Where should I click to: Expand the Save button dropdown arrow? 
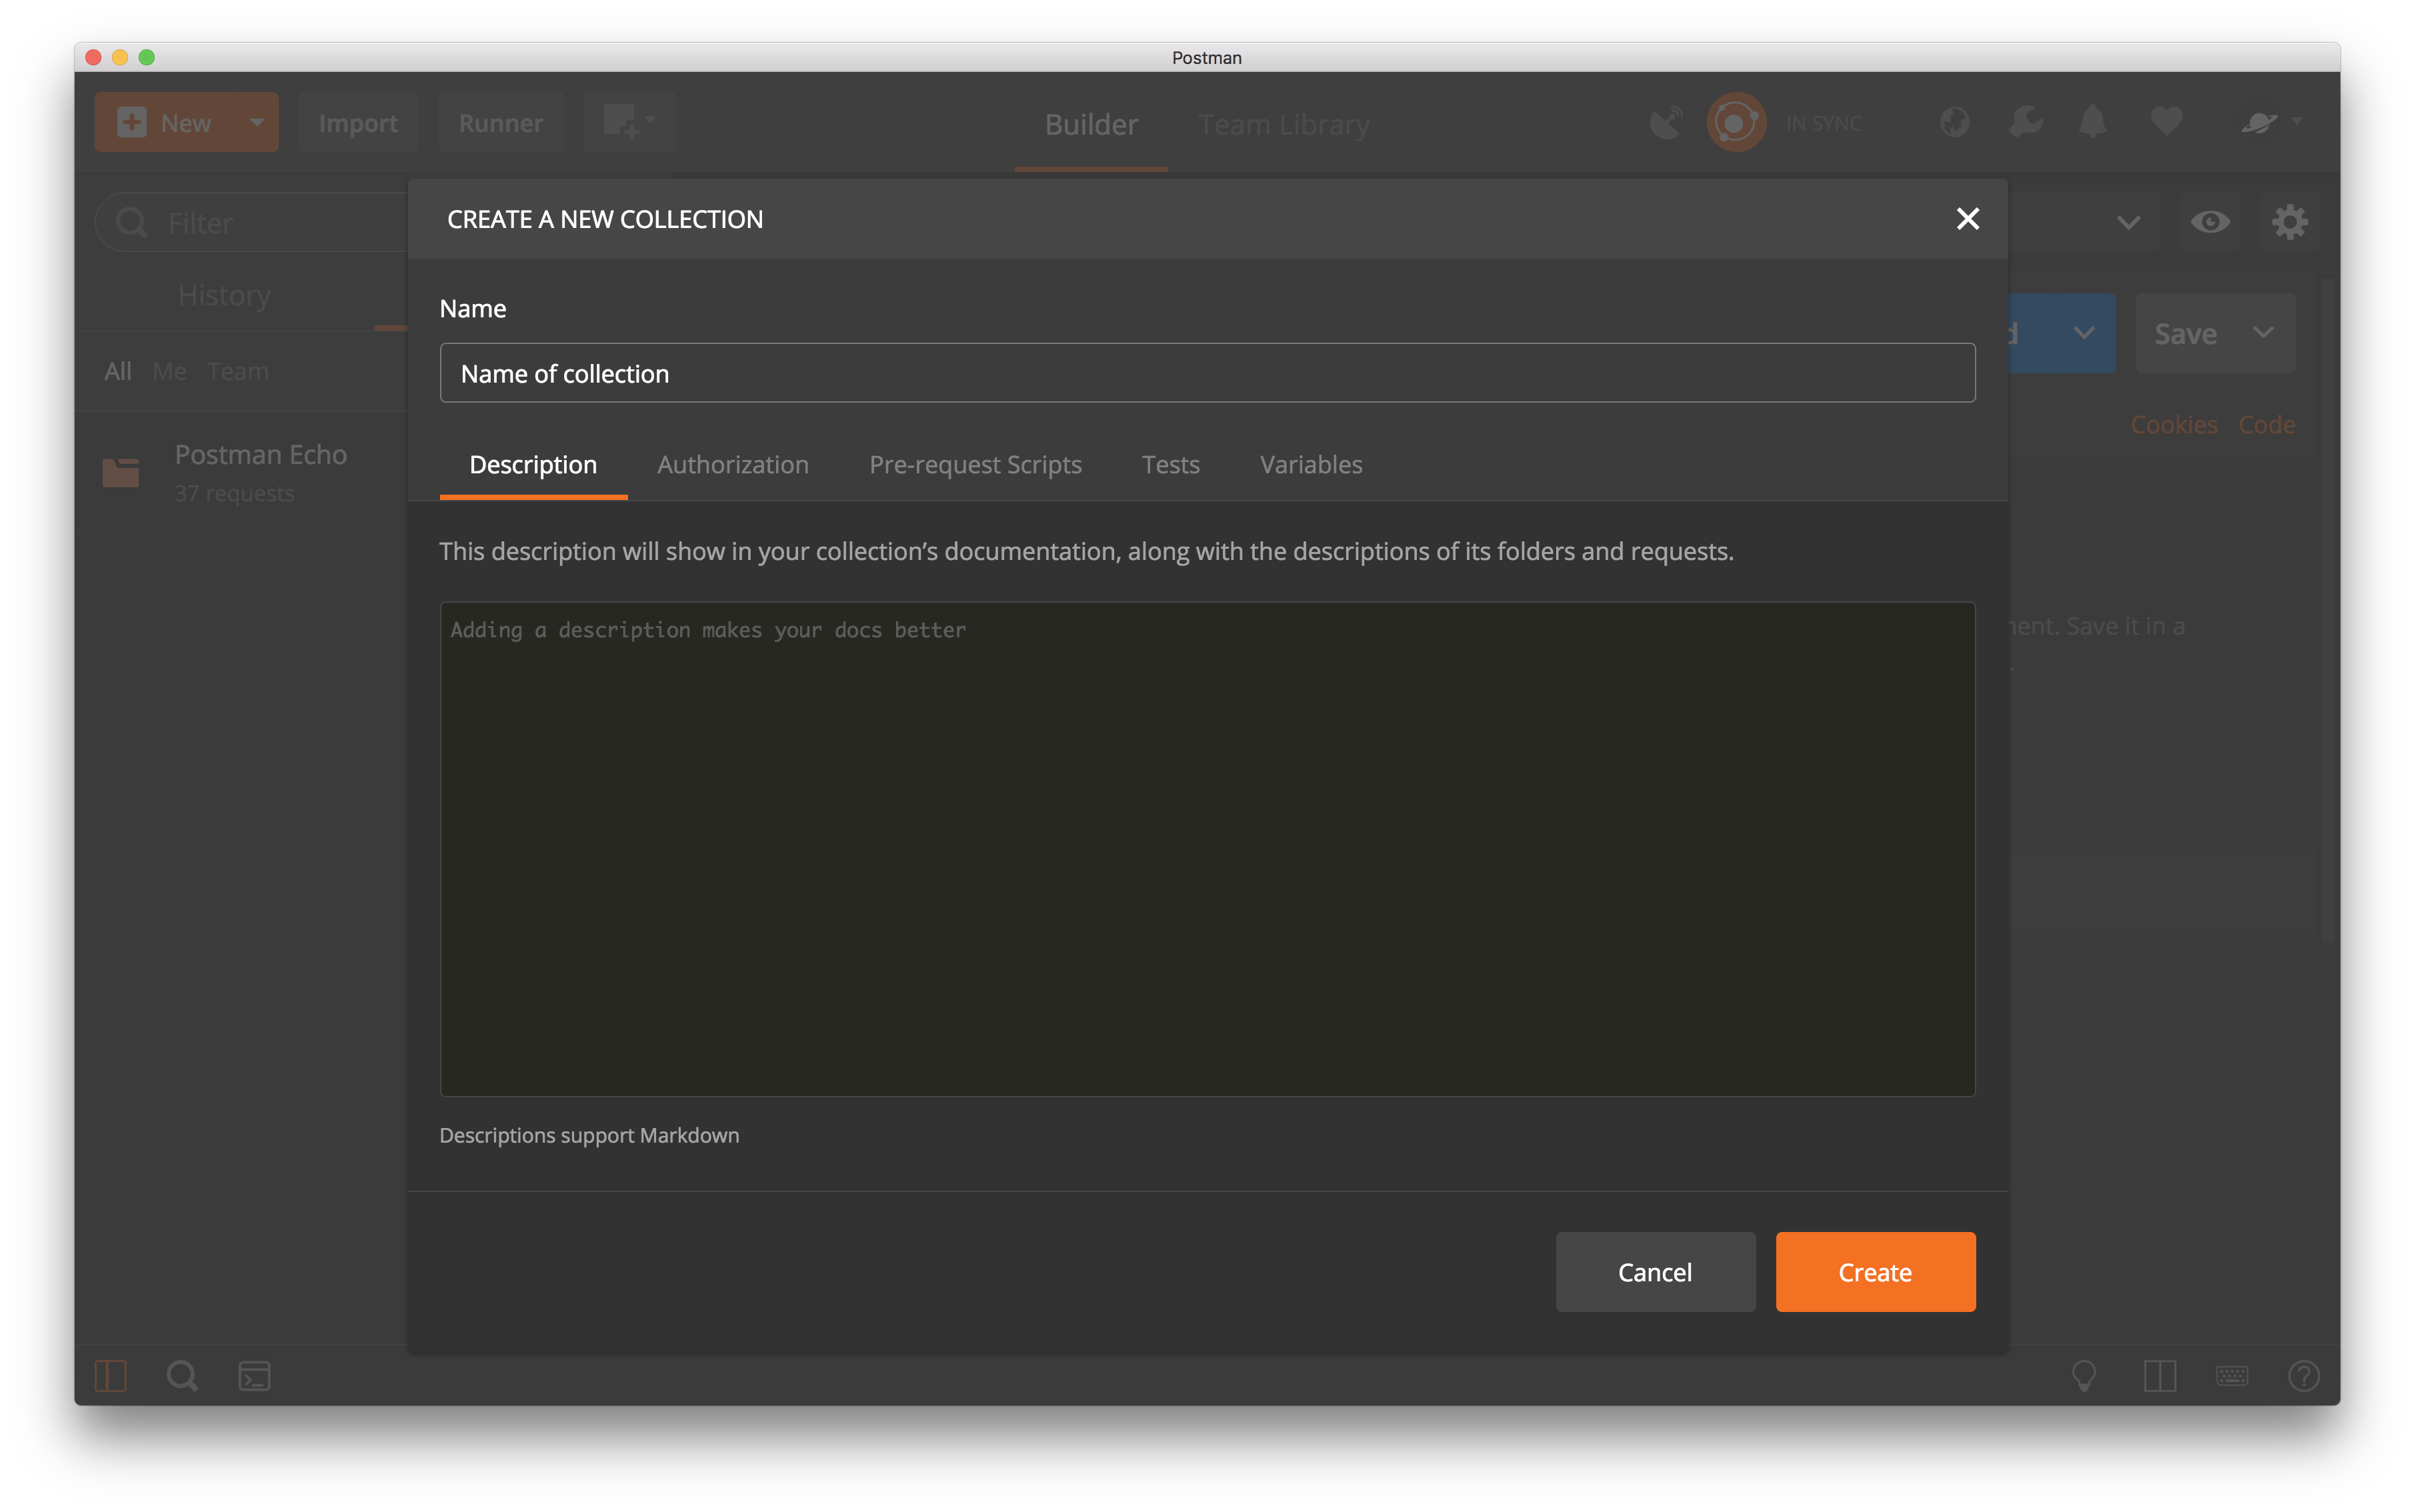point(2264,333)
